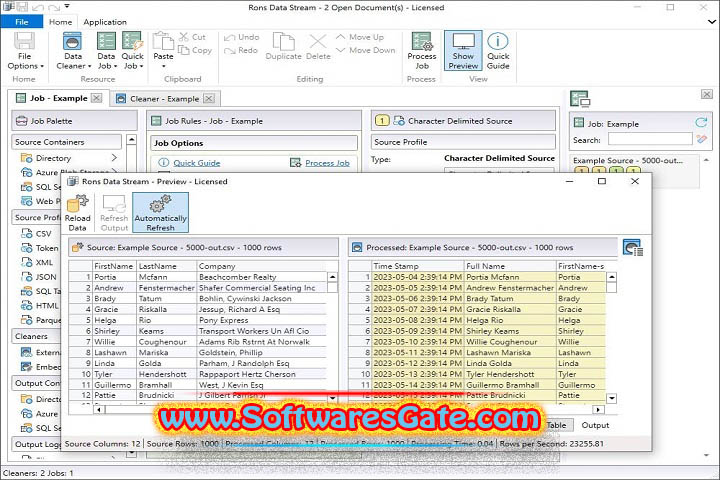Open the Data Job dropdown arrow

tap(115, 66)
